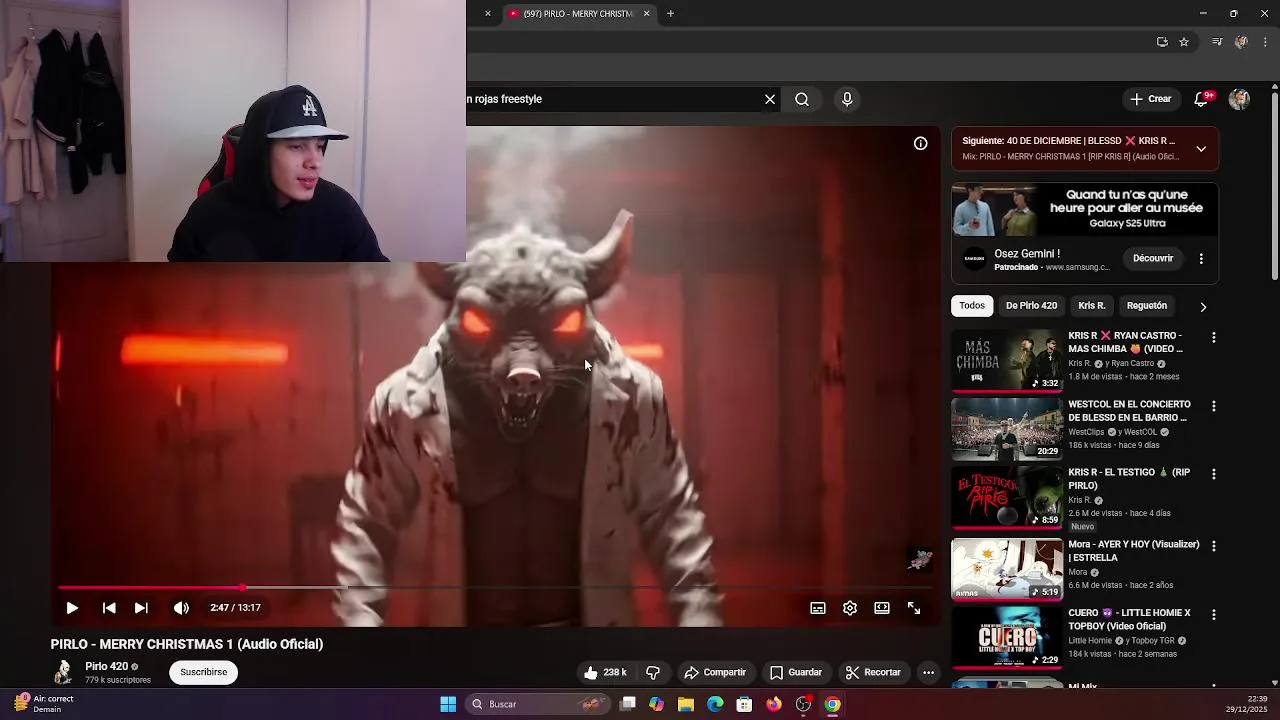The height and width of the screenshot is (720, 1280).
Task: Click the YouTube search magnifier button
Action: pyautogui.click(x=802, y=99)
